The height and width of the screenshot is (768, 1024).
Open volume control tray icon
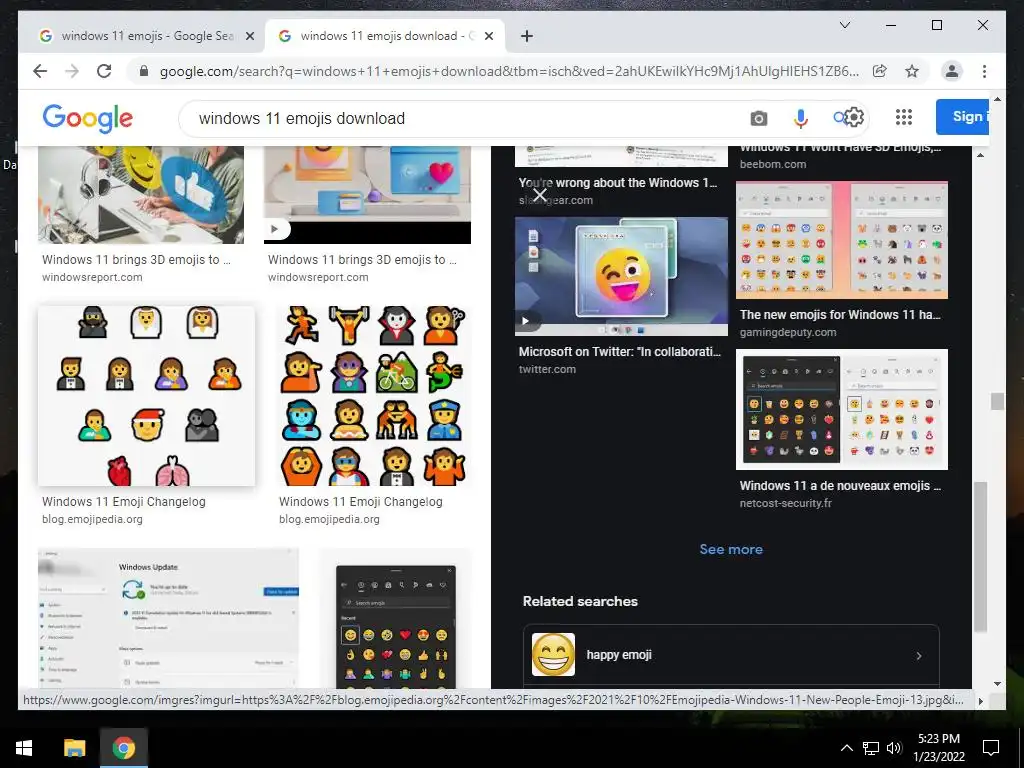(x=894, y=748)
